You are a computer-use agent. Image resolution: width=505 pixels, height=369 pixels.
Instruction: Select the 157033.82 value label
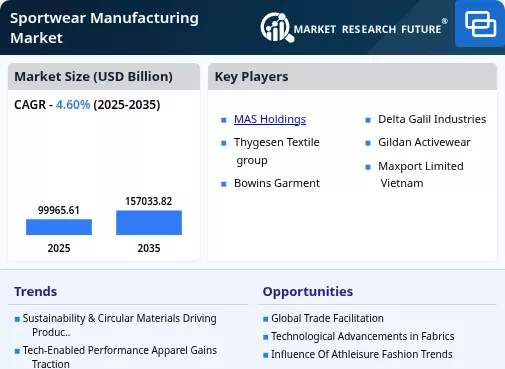149,201
